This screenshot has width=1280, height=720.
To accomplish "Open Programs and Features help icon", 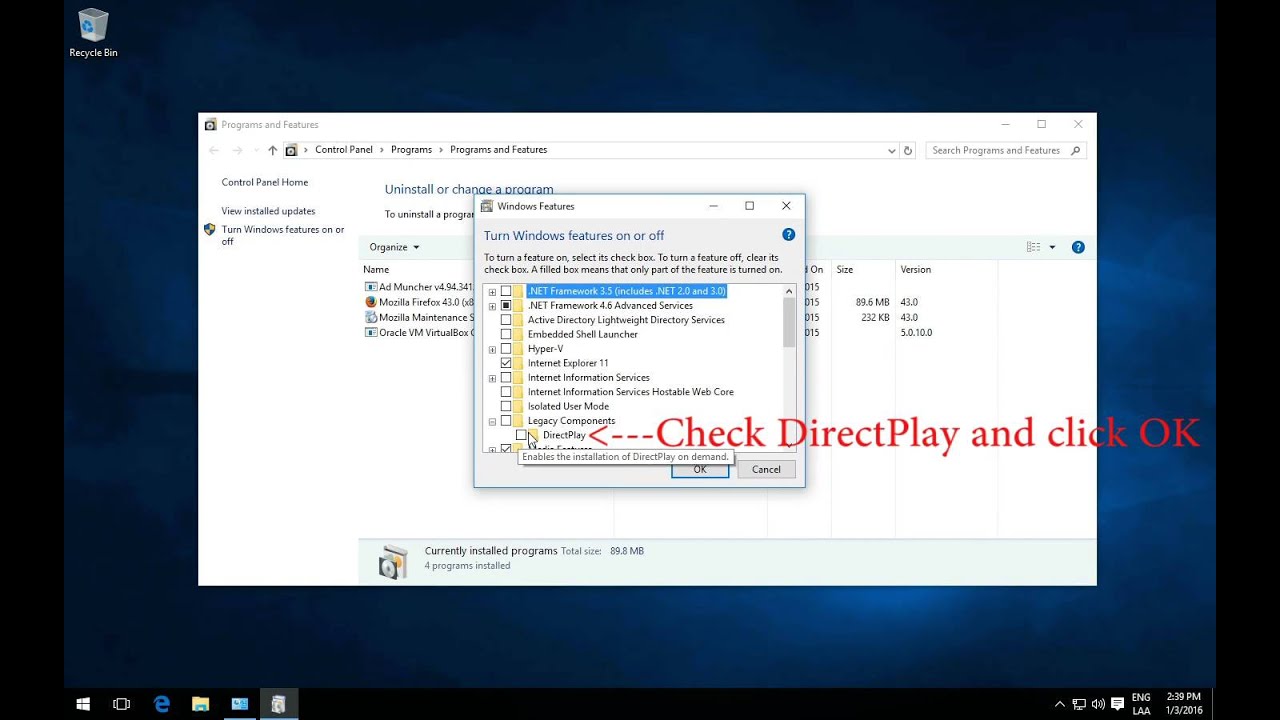I will (x=1078, y=247).
